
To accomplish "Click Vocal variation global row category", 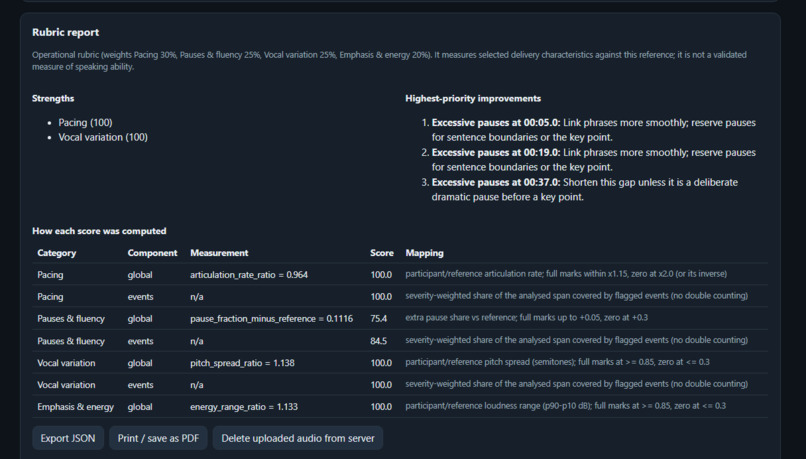I will click(x=66, y=363).
